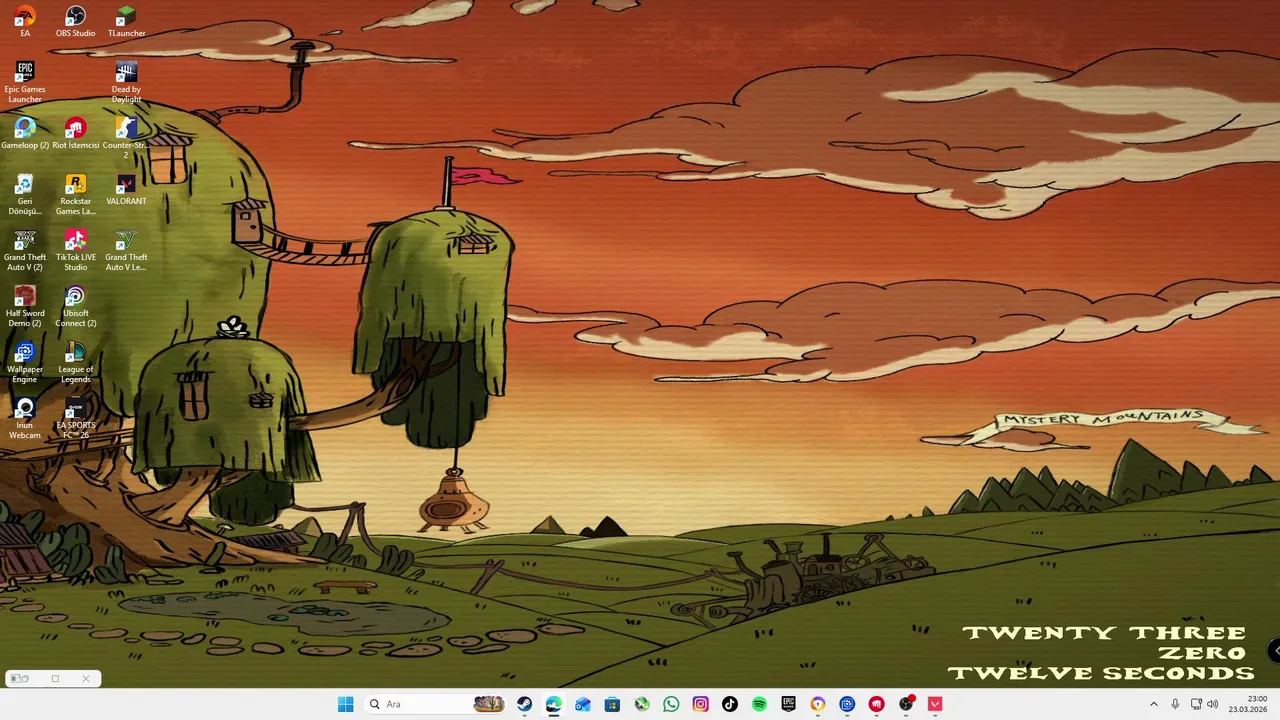Image resolution: width=1280 pixels, height=720 pixels.
Task: Select the TLauncher desktop icon
Action: [x=126, y=21]
